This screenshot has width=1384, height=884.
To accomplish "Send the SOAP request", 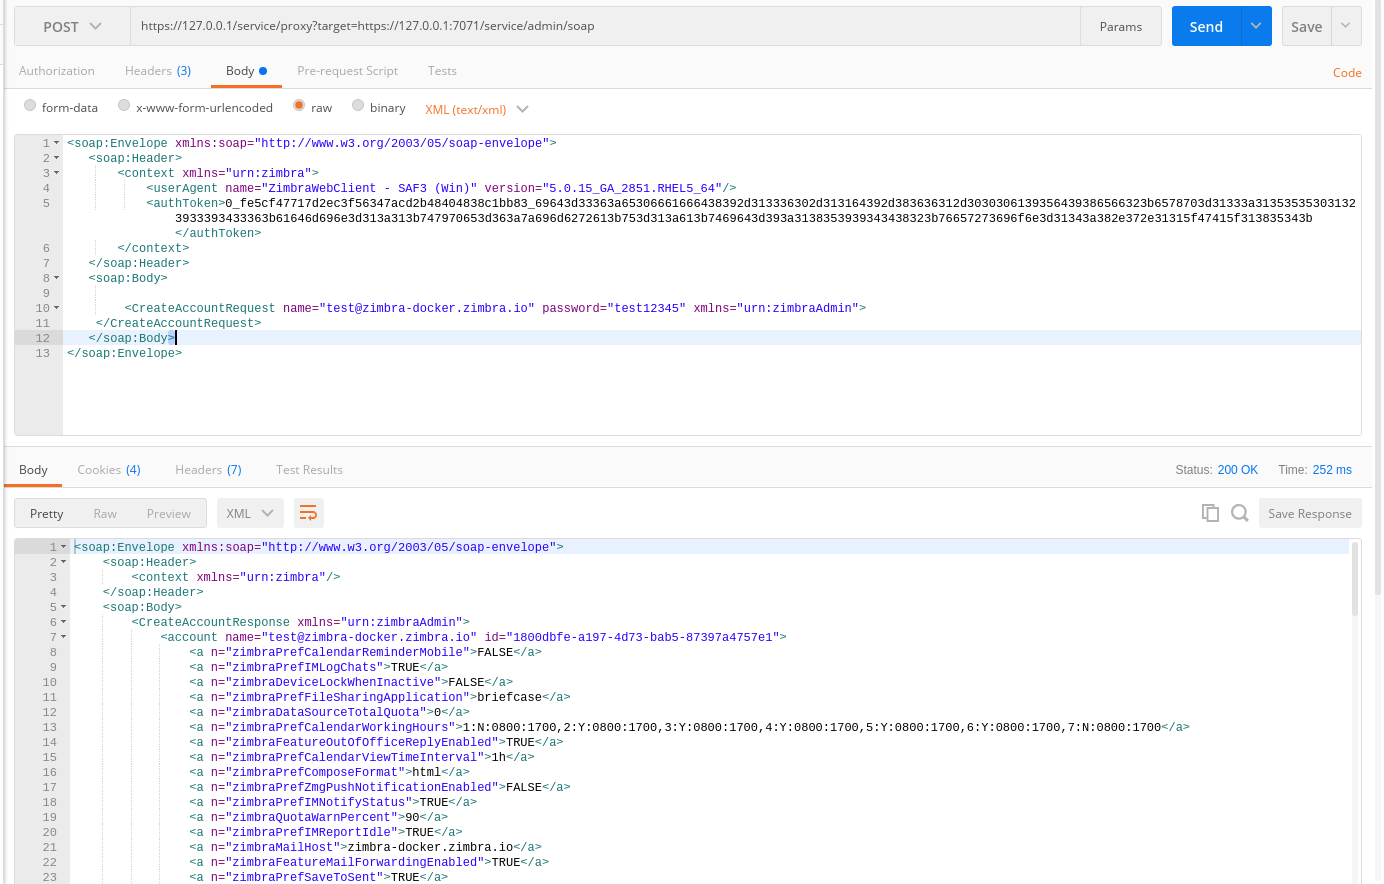I will (x=1205, y=25).
